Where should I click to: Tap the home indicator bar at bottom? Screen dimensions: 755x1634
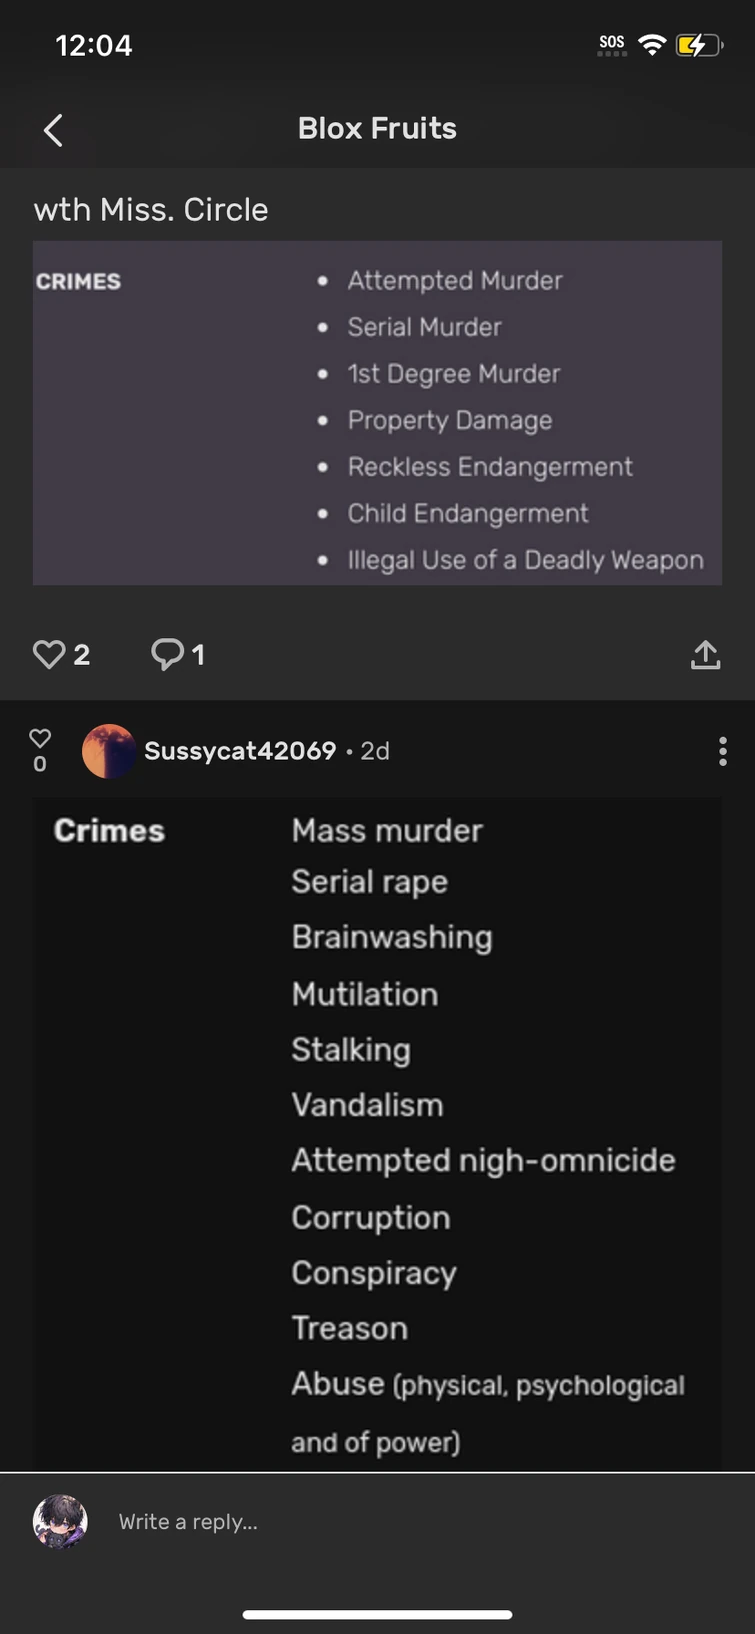tap(377, 1614)
